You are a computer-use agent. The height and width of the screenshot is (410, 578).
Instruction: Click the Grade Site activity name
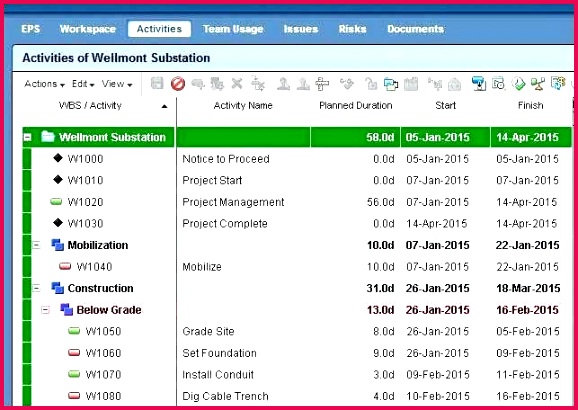pos(208,331)
